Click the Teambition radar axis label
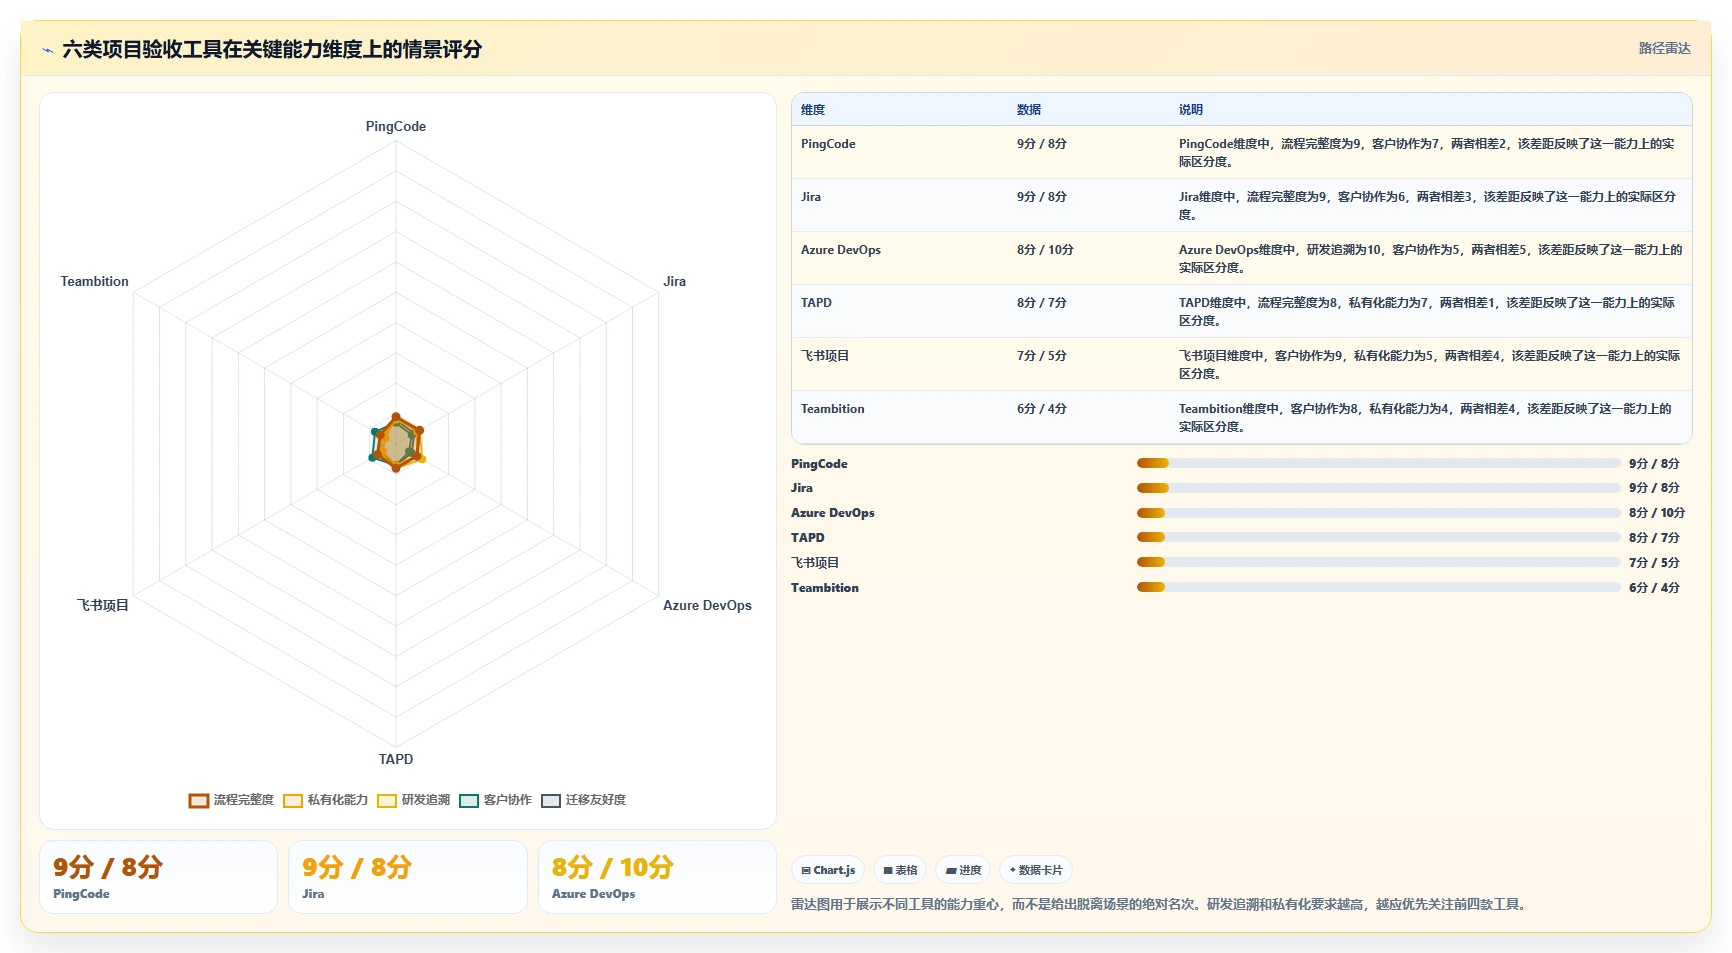Viewport: 1732px width, 953px height. (x=95, y=281)
